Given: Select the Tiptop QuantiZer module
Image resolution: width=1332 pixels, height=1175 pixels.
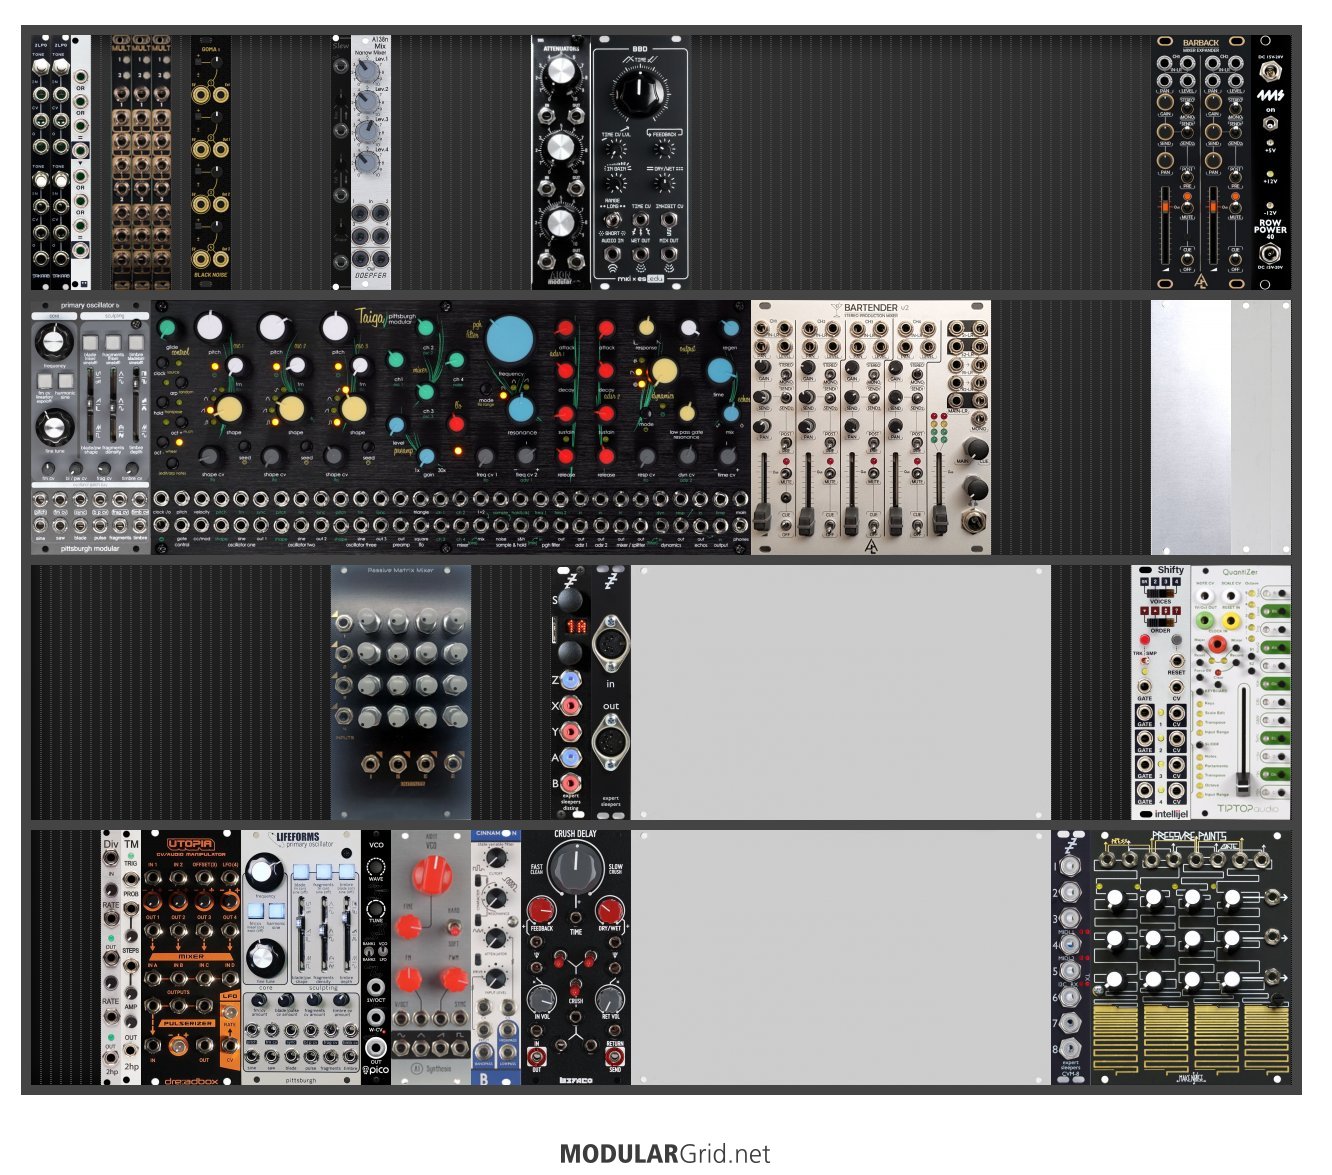Looking at the screenshot, I should pyautogui.click(x=1241, y=693).
